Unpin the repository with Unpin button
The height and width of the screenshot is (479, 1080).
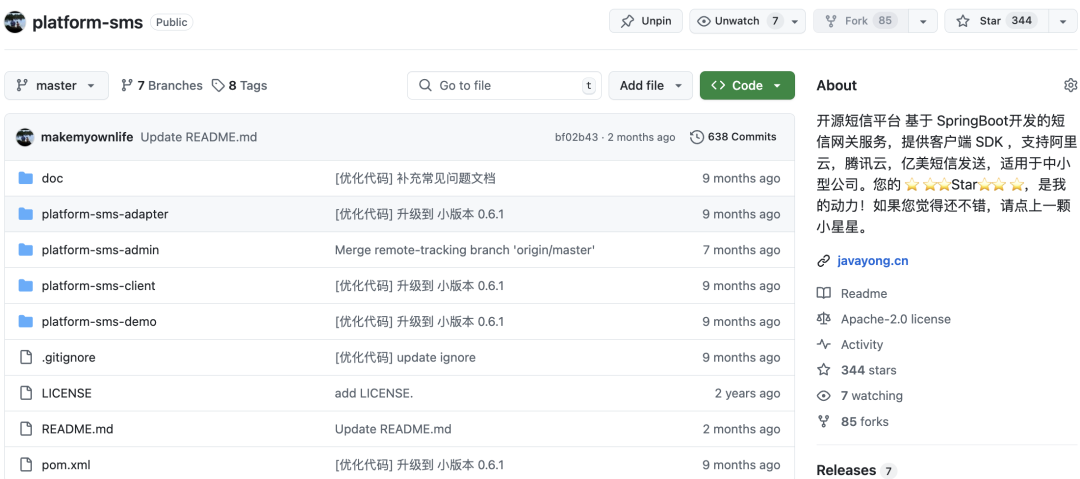[x=645, y=21]
